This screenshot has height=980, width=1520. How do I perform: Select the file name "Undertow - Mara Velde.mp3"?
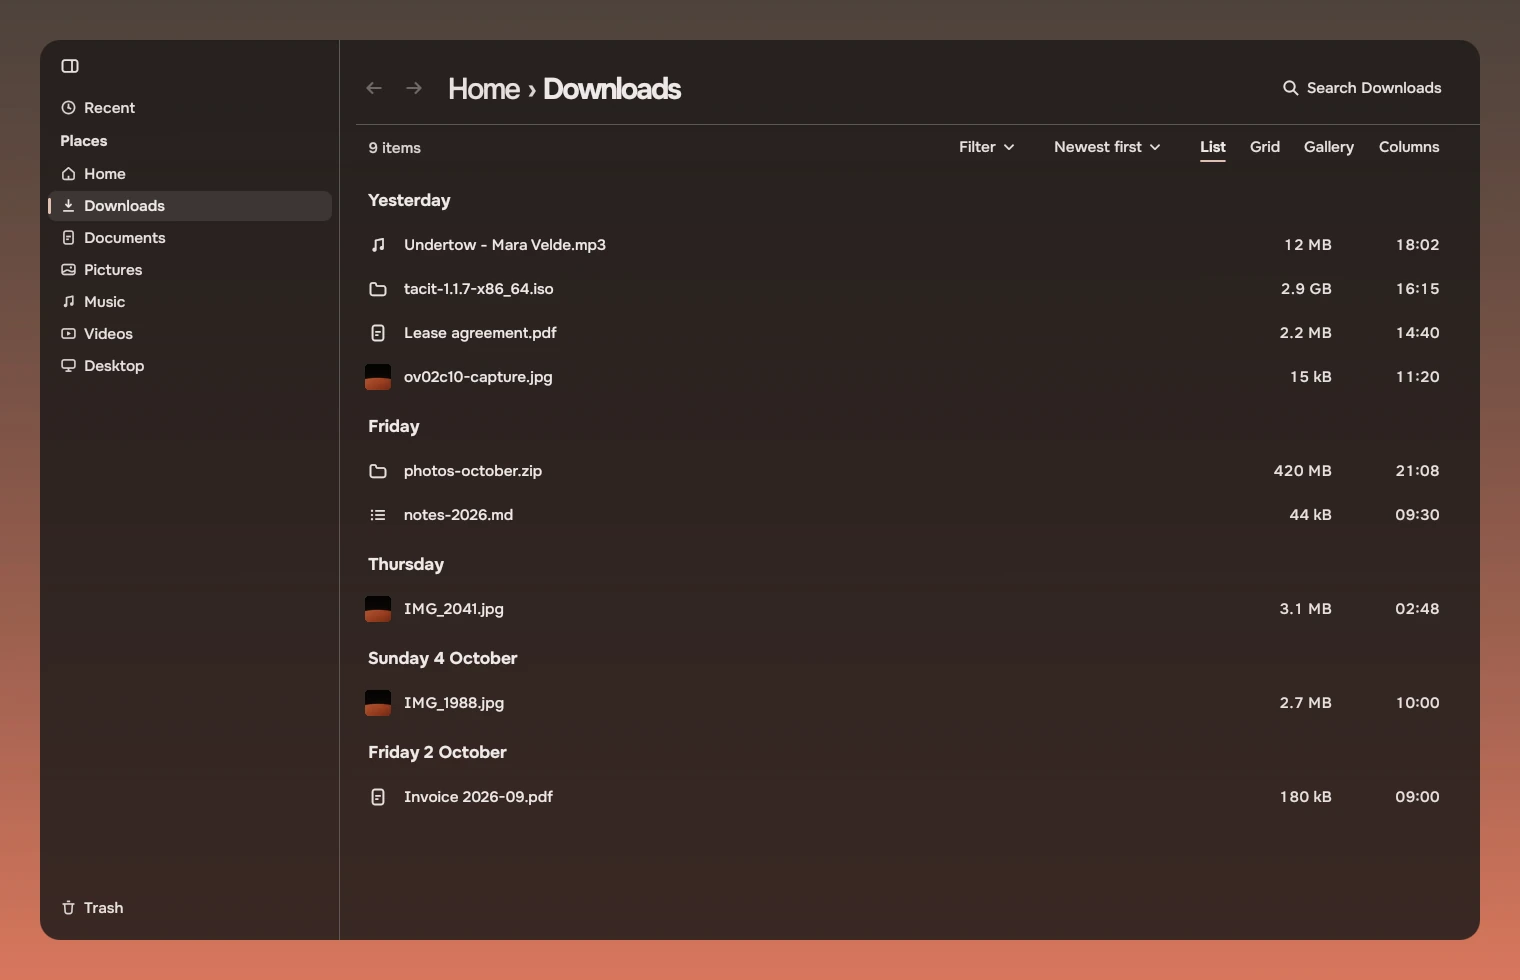tap(505, 245)
